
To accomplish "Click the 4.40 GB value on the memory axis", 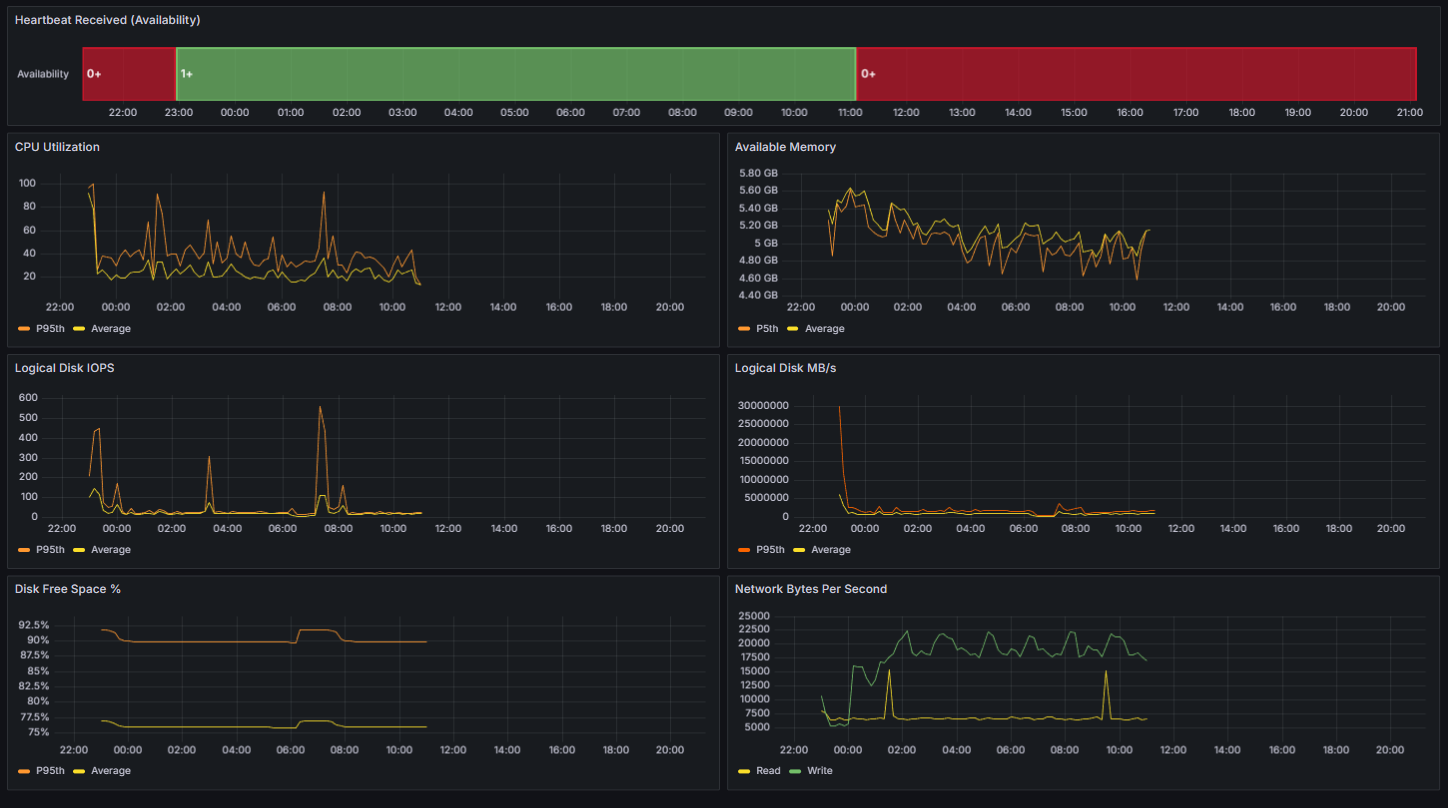I will (758, 295).
